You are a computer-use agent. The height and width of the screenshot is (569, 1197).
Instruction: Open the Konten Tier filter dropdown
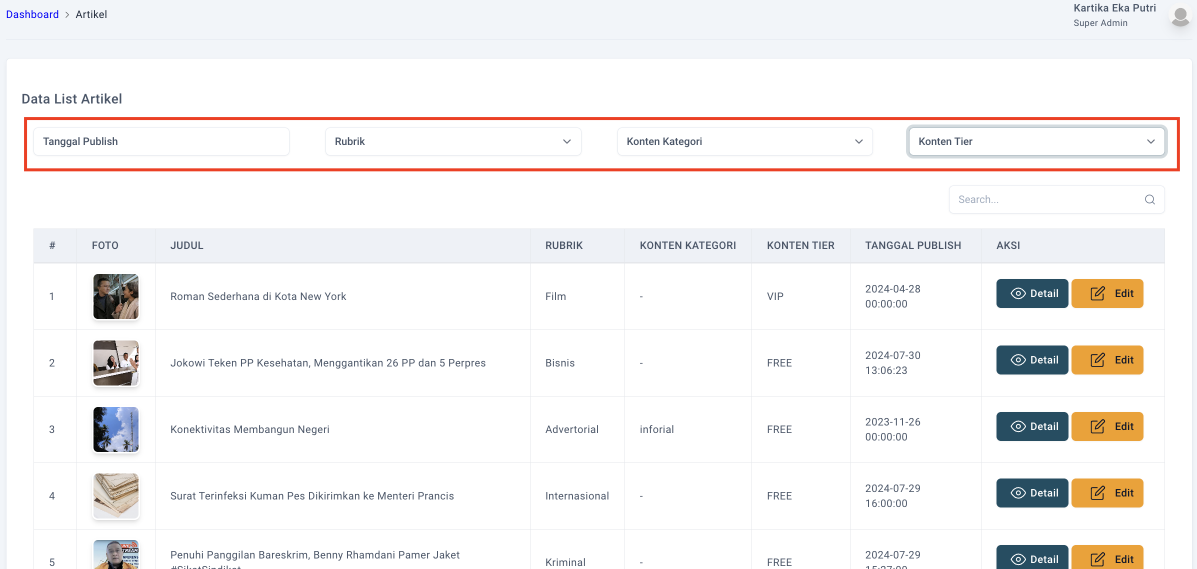(x=1037, y=141)
